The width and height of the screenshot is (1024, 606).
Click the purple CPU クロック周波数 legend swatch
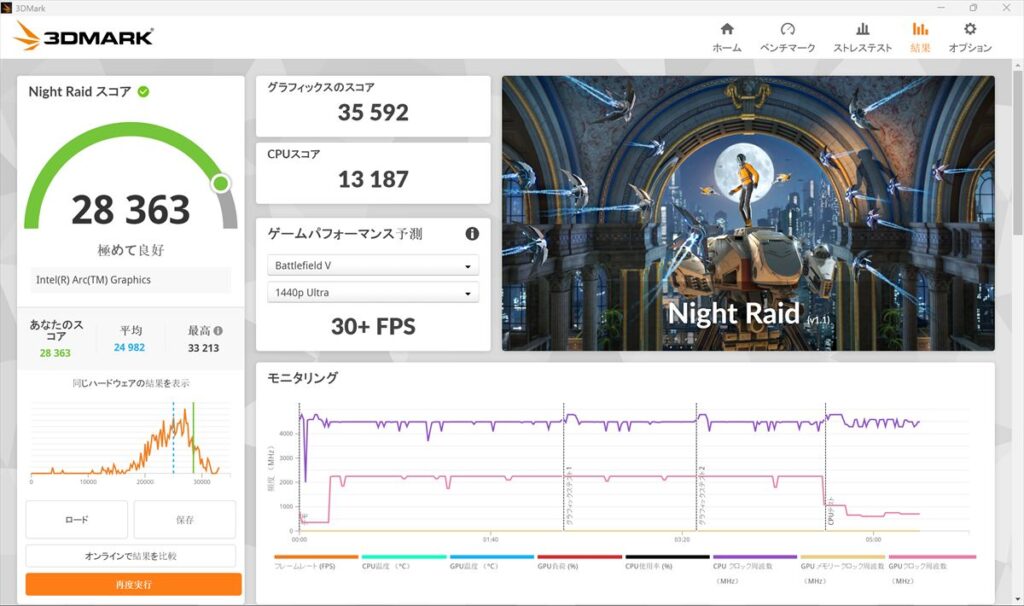point(755,557)
